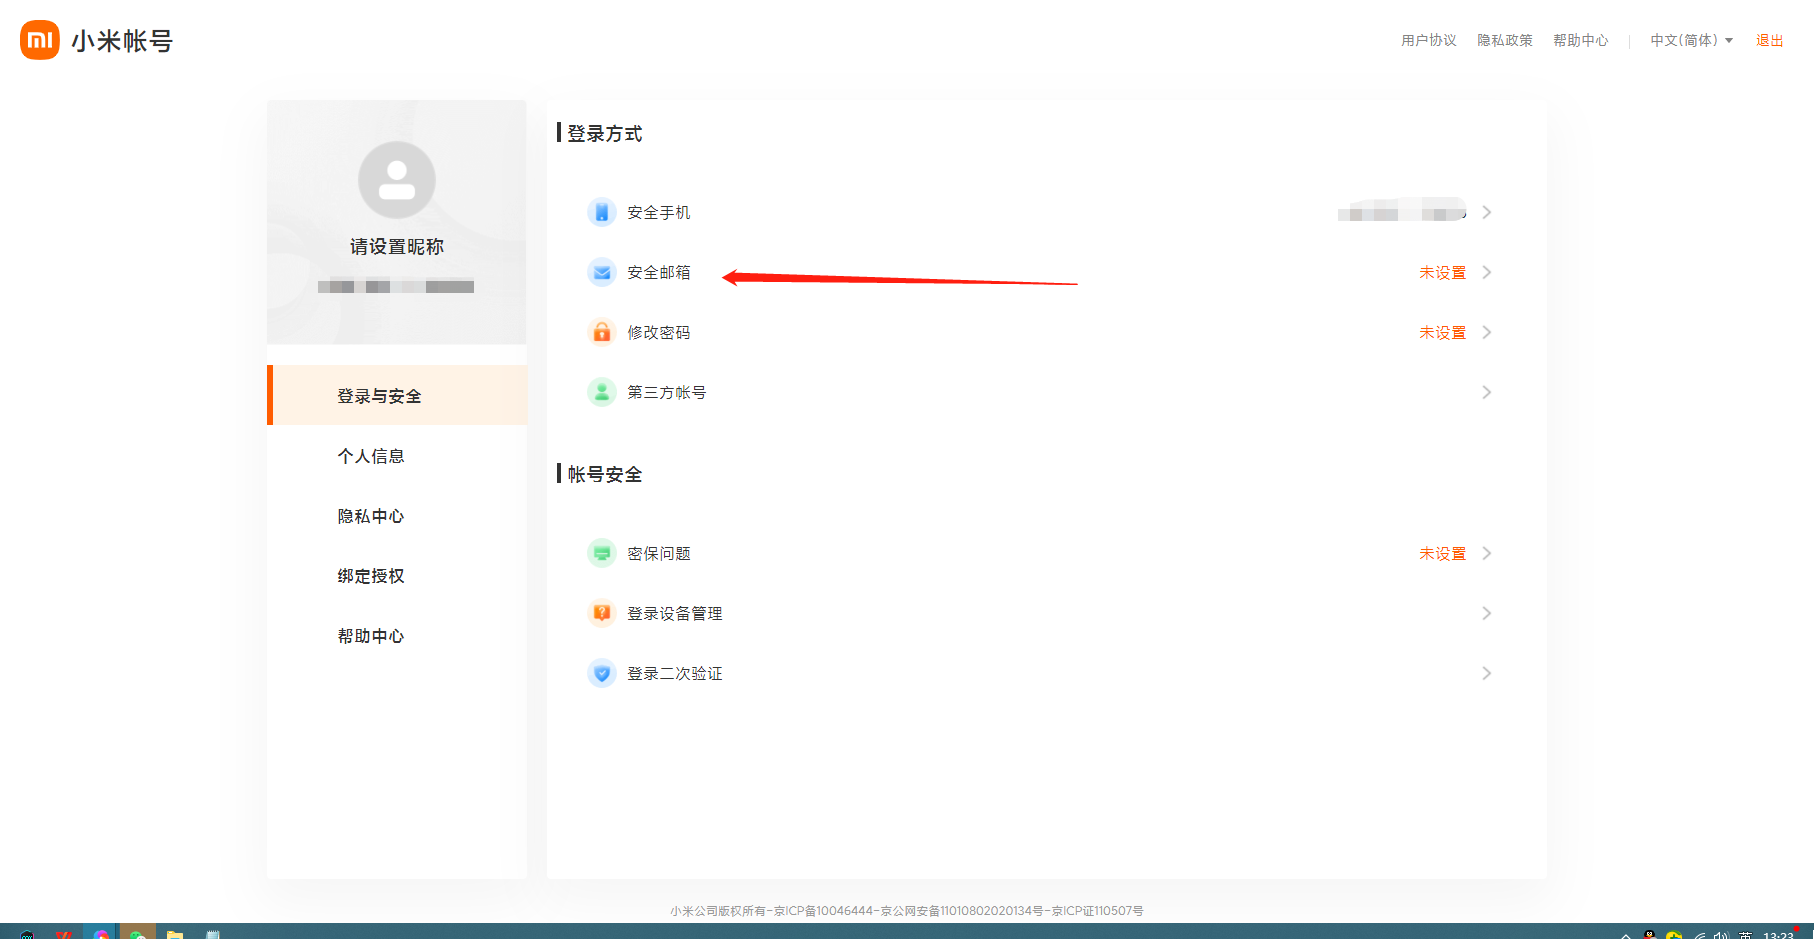1814x939 pixels.
Task: Click the 登录设备管理 orange icon
Action: (x=602, y=613)
